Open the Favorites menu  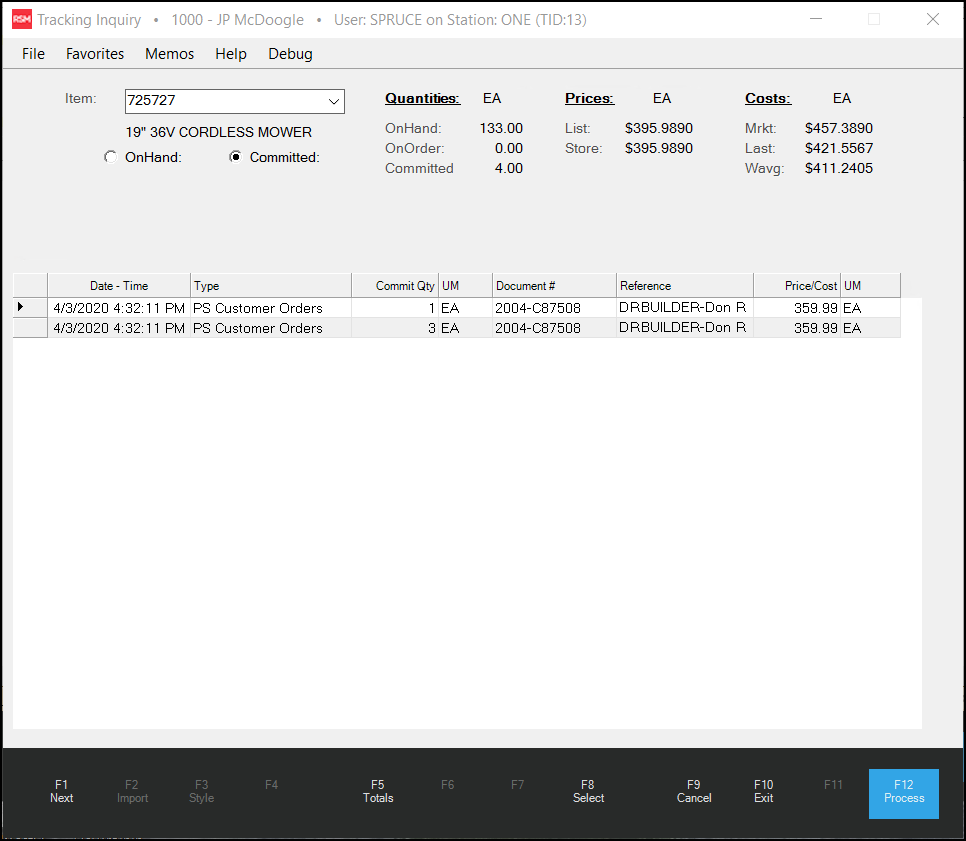coord(95,54)
